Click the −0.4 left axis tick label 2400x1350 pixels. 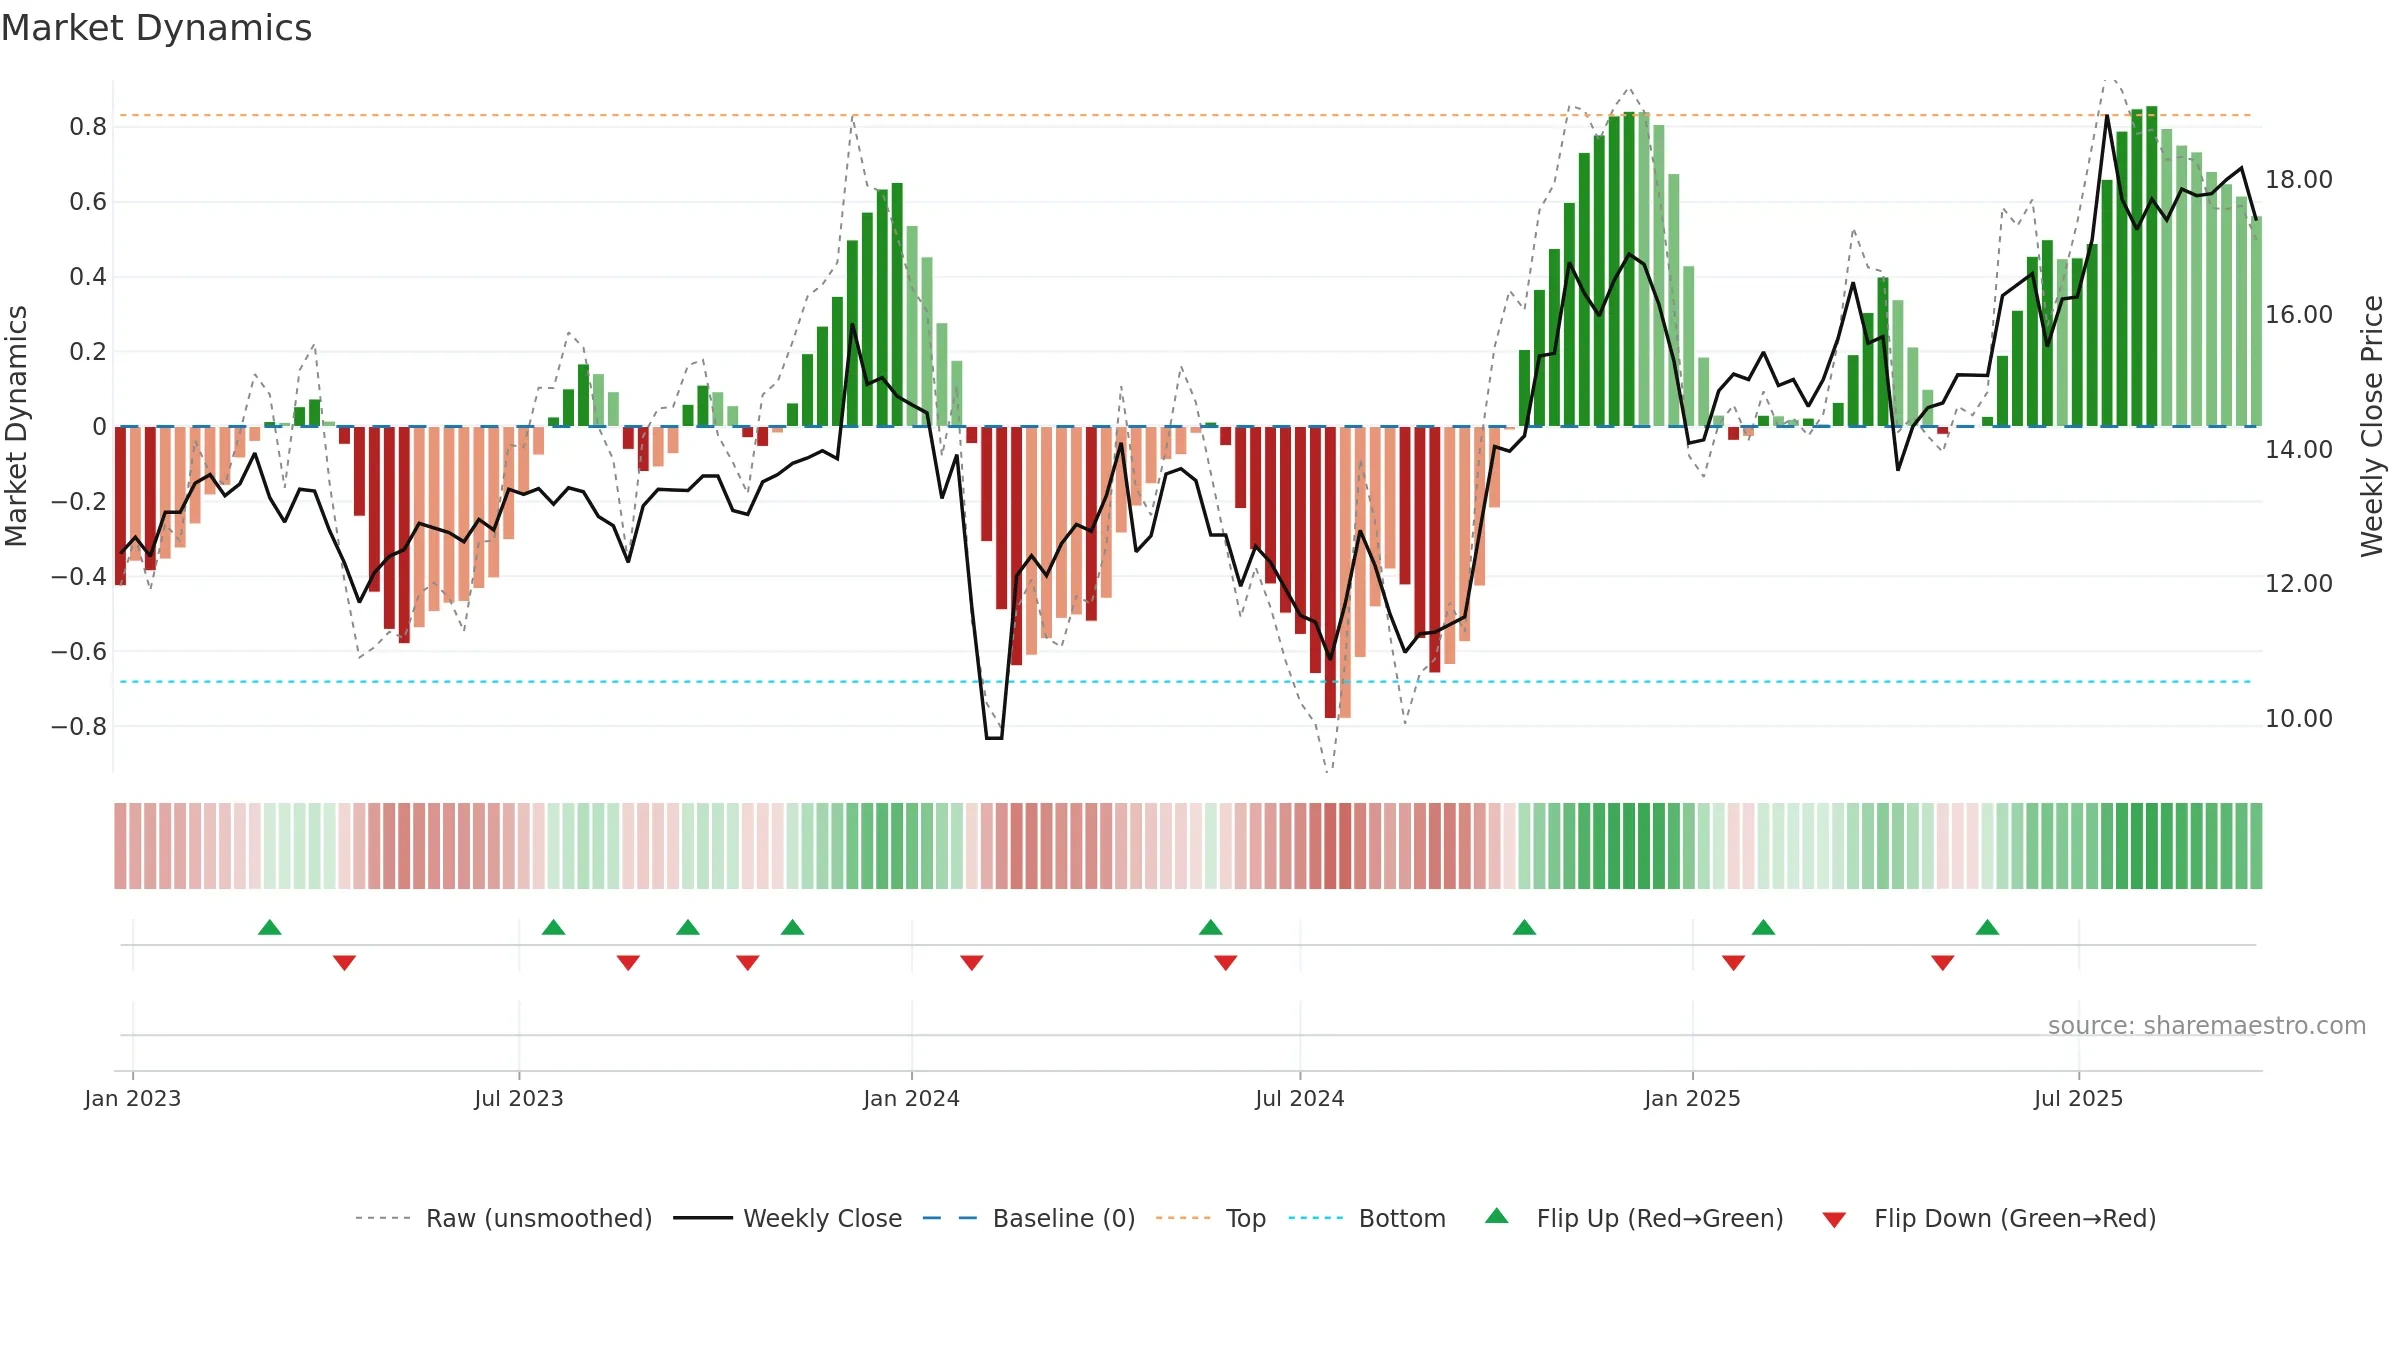point(79,576)
